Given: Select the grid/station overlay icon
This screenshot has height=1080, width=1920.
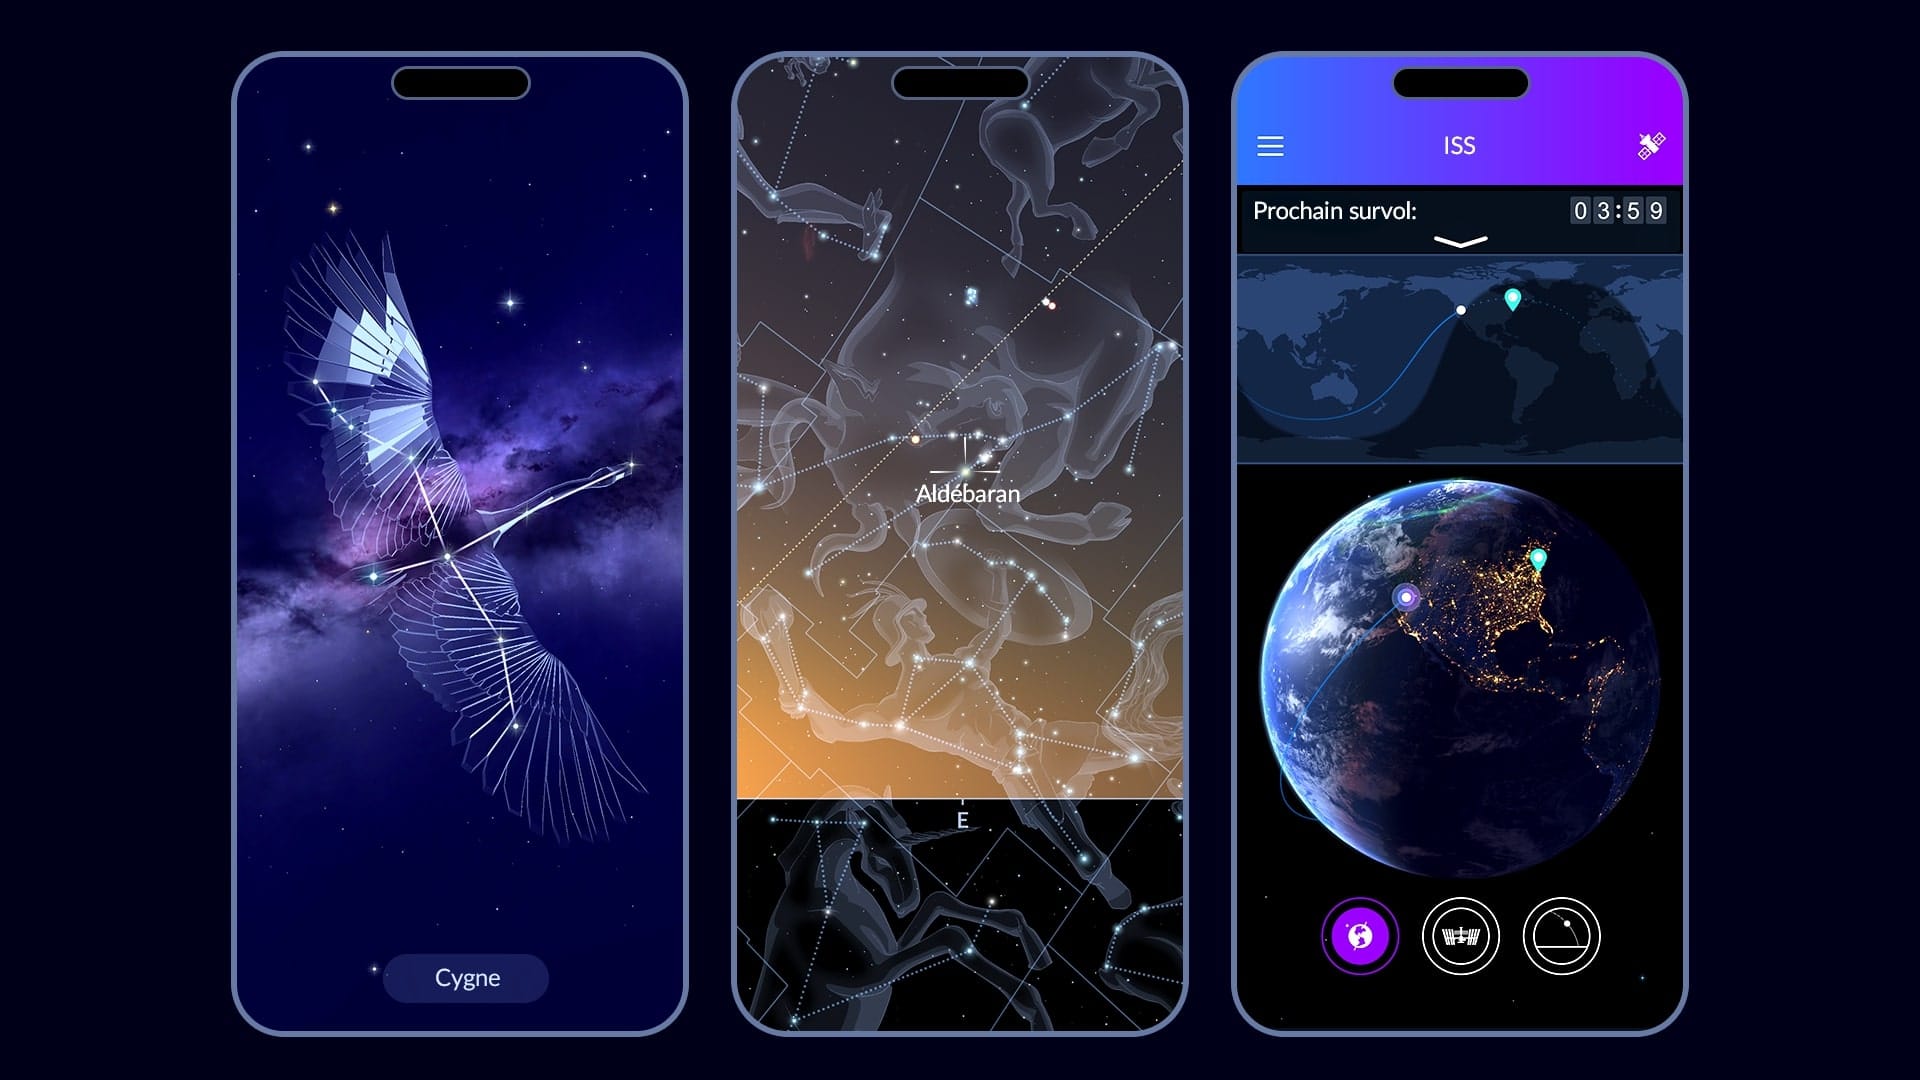Looking at the screenshot, I should pos(1460,935).
